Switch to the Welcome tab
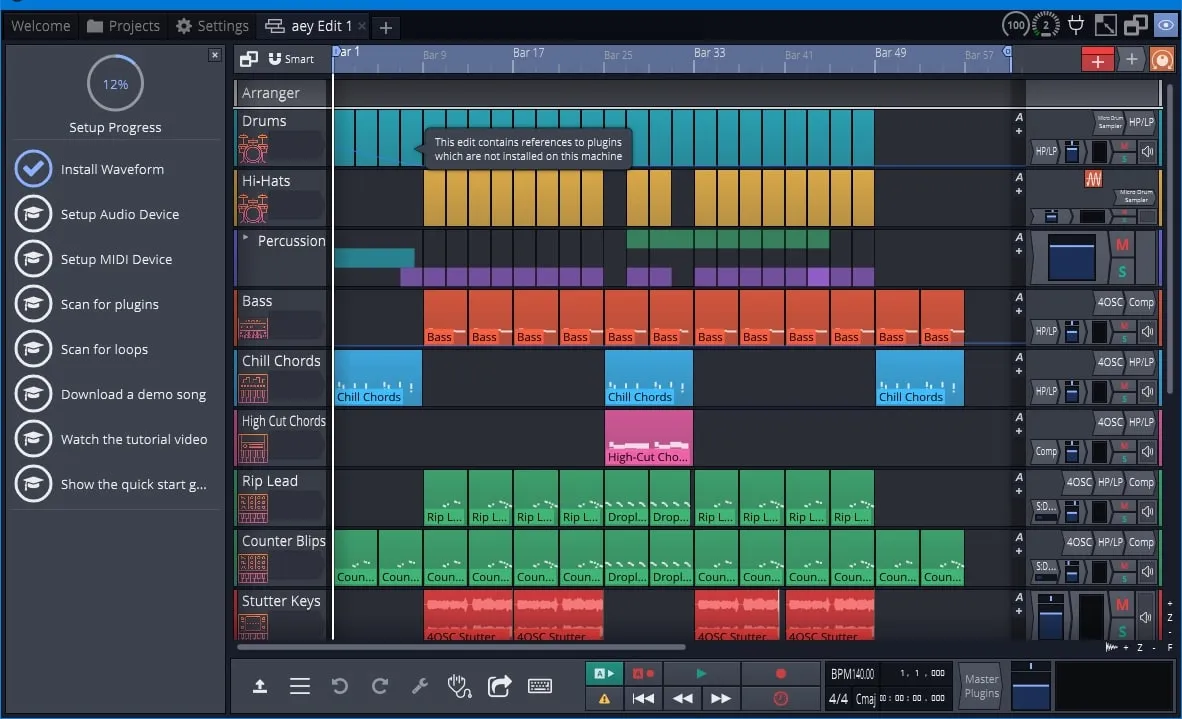Image resolution: width=1182 pixels, height=719 pixels. (x=41, y=26)
